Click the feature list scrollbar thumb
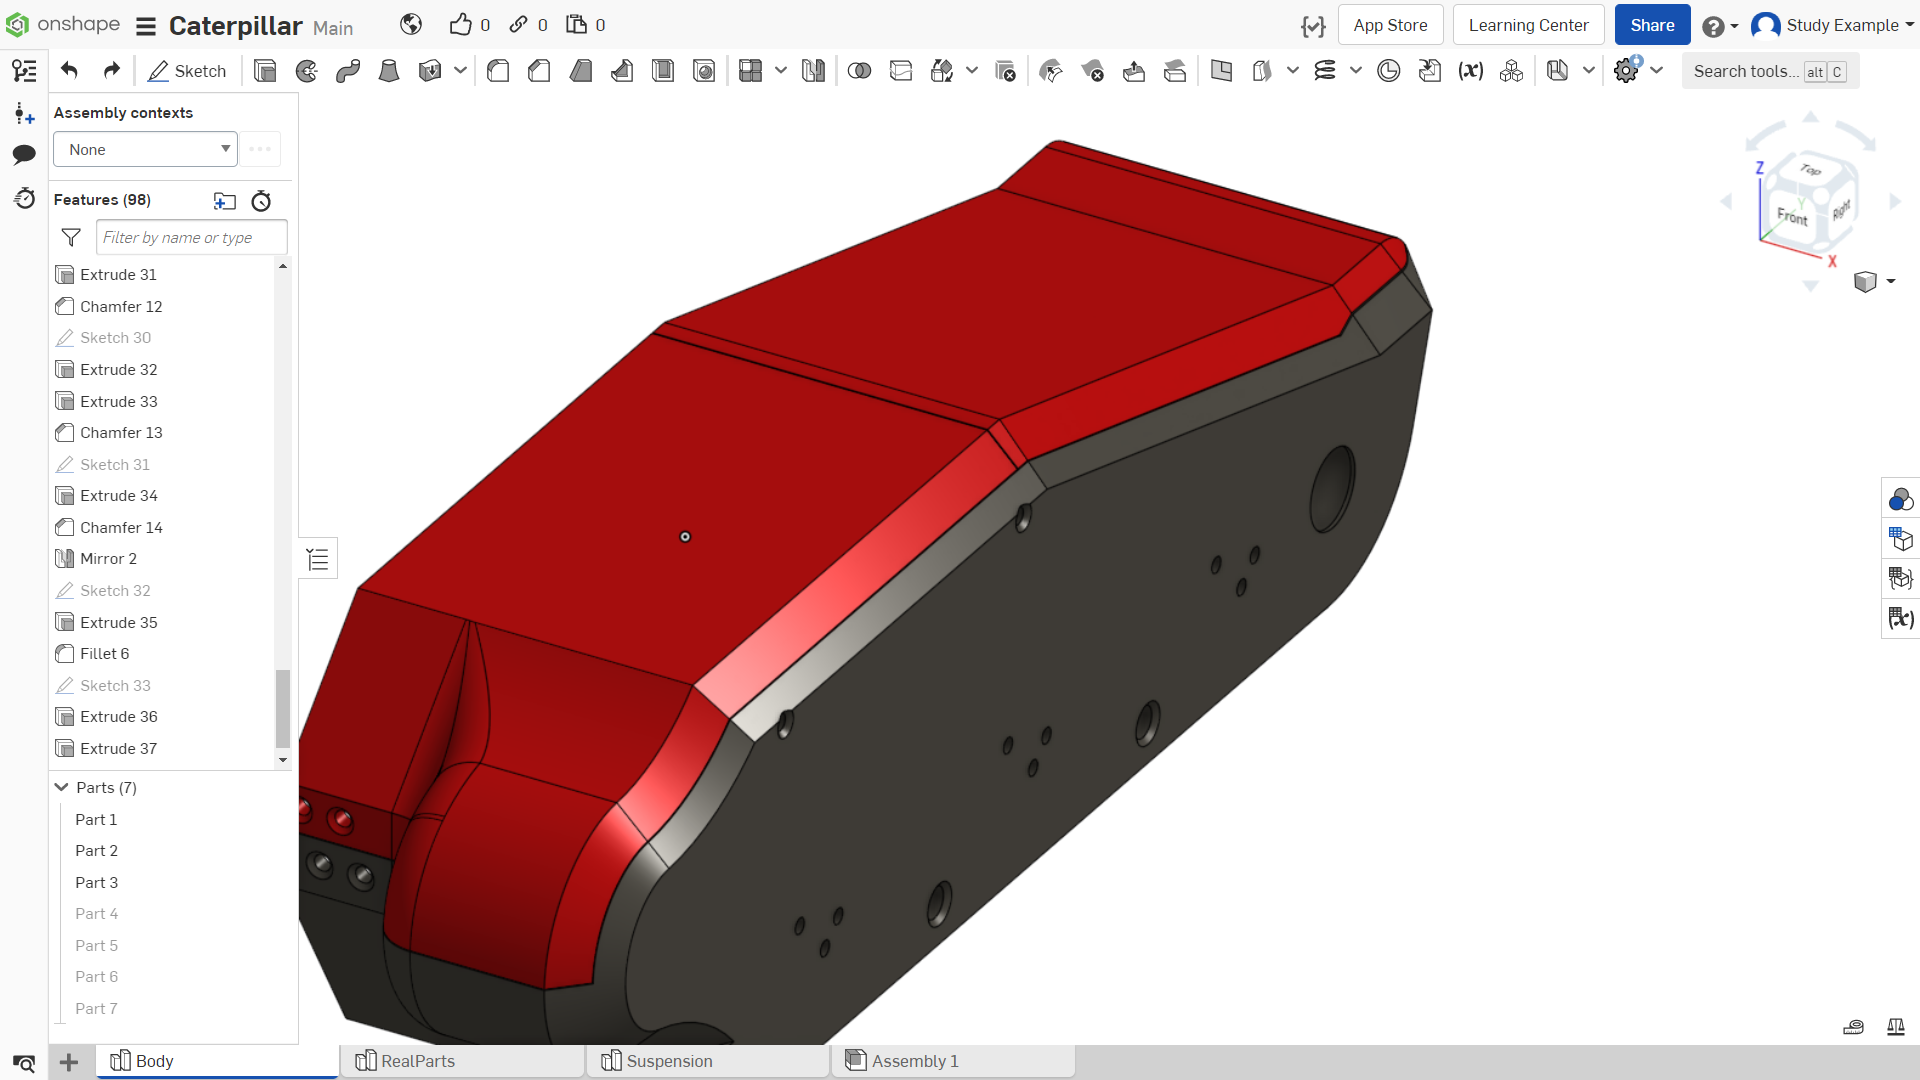Screen dimensions: 1920x1080 (x=283, y=708)
